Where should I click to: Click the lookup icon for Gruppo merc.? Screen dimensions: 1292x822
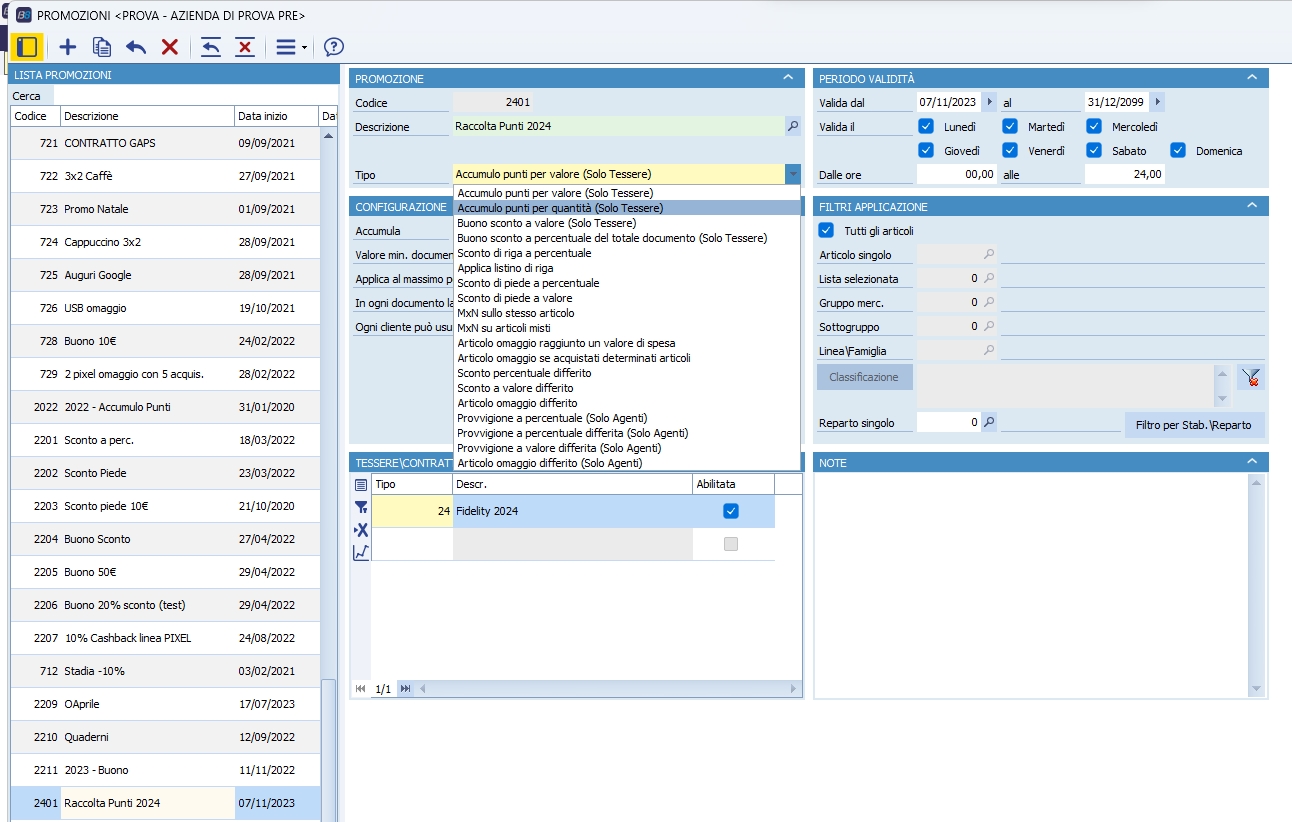click(989, 302)
